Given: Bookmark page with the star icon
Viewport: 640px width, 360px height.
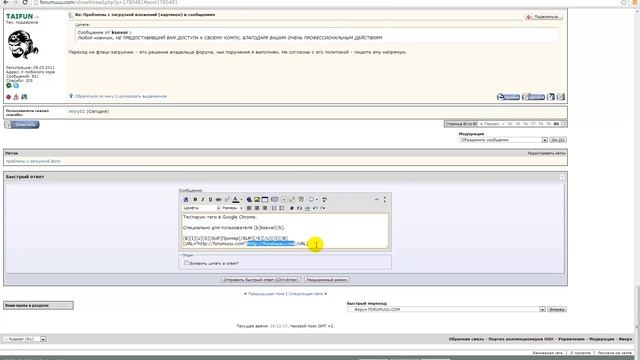Looking at the screenshot, I should click(x=624, y=2).
